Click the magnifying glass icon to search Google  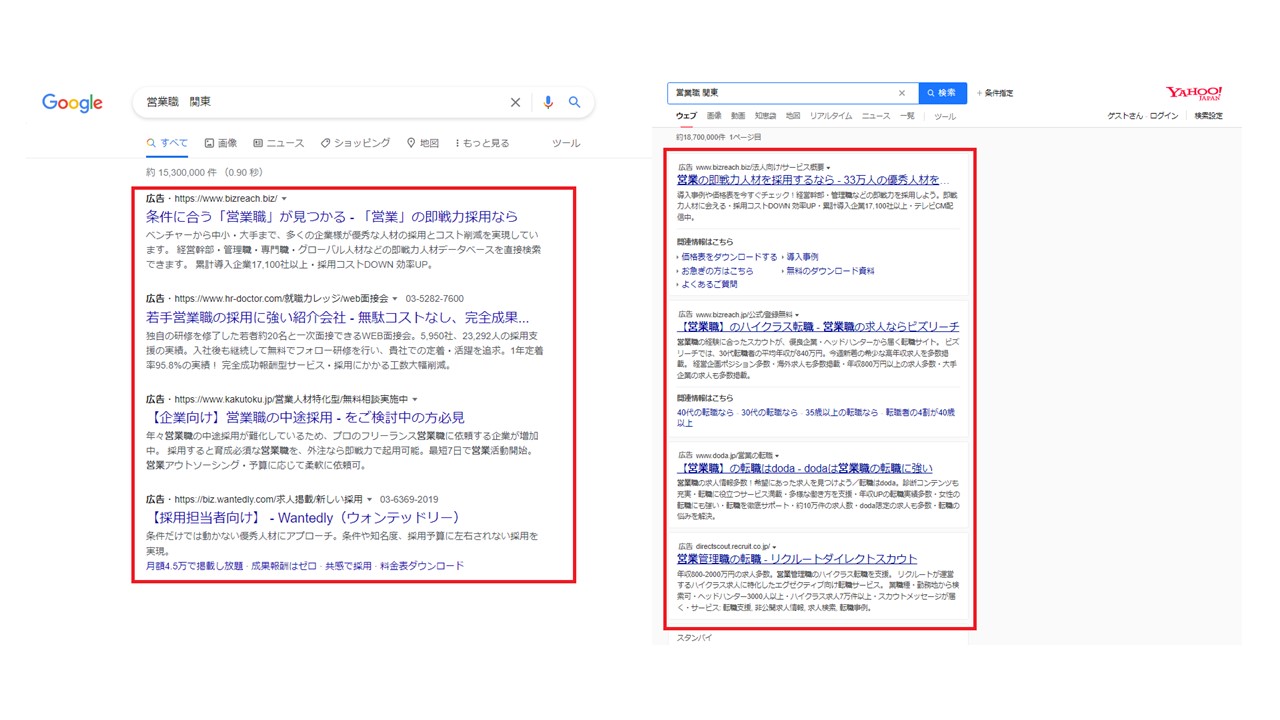(574, 102)
